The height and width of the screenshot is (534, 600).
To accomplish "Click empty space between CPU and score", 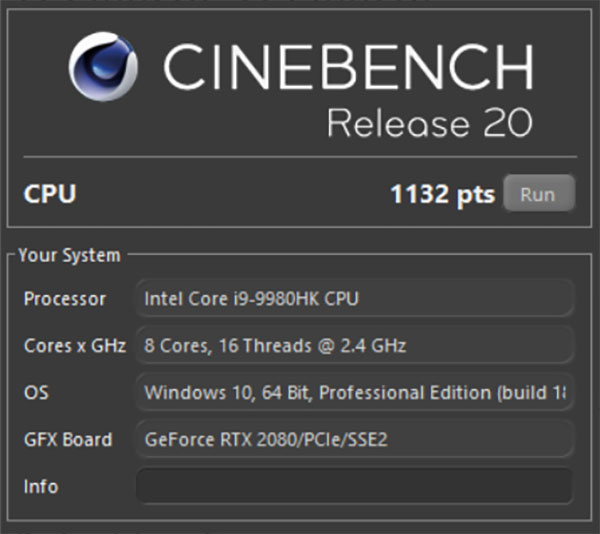I will [x=230, y=193].
